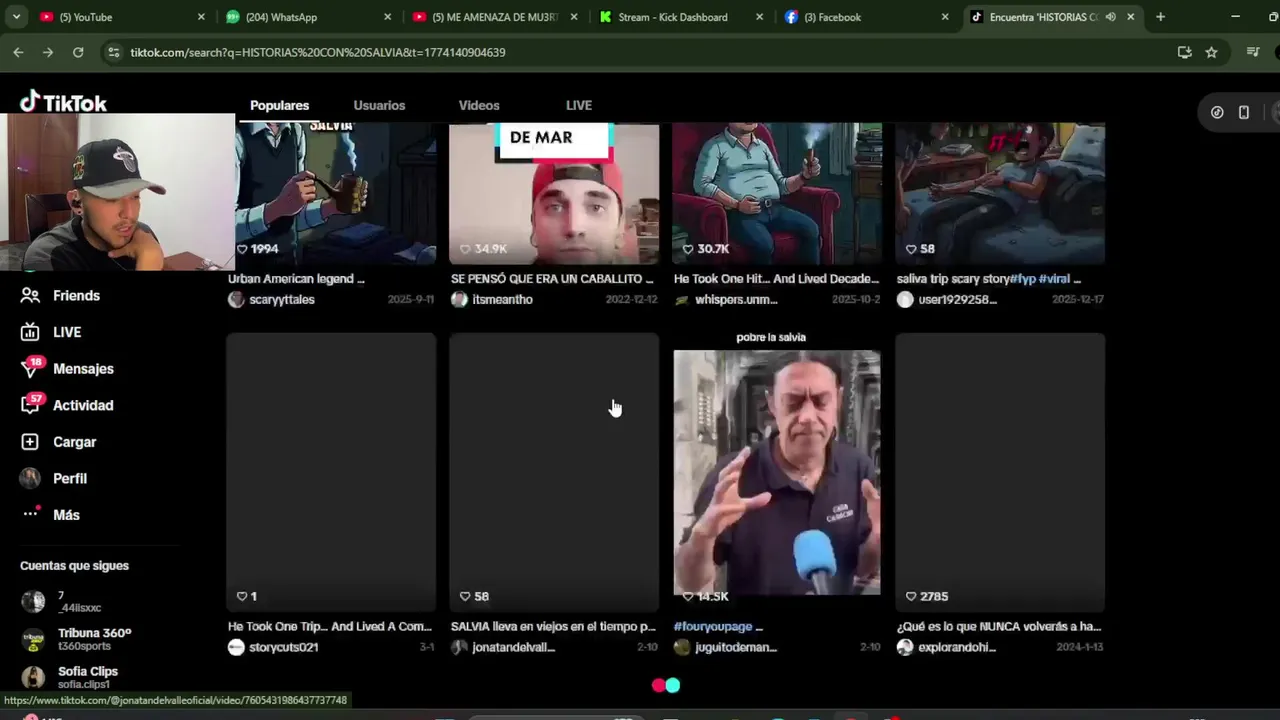
Task: Open the juguitodeman... user link
Action: (736, 647)
